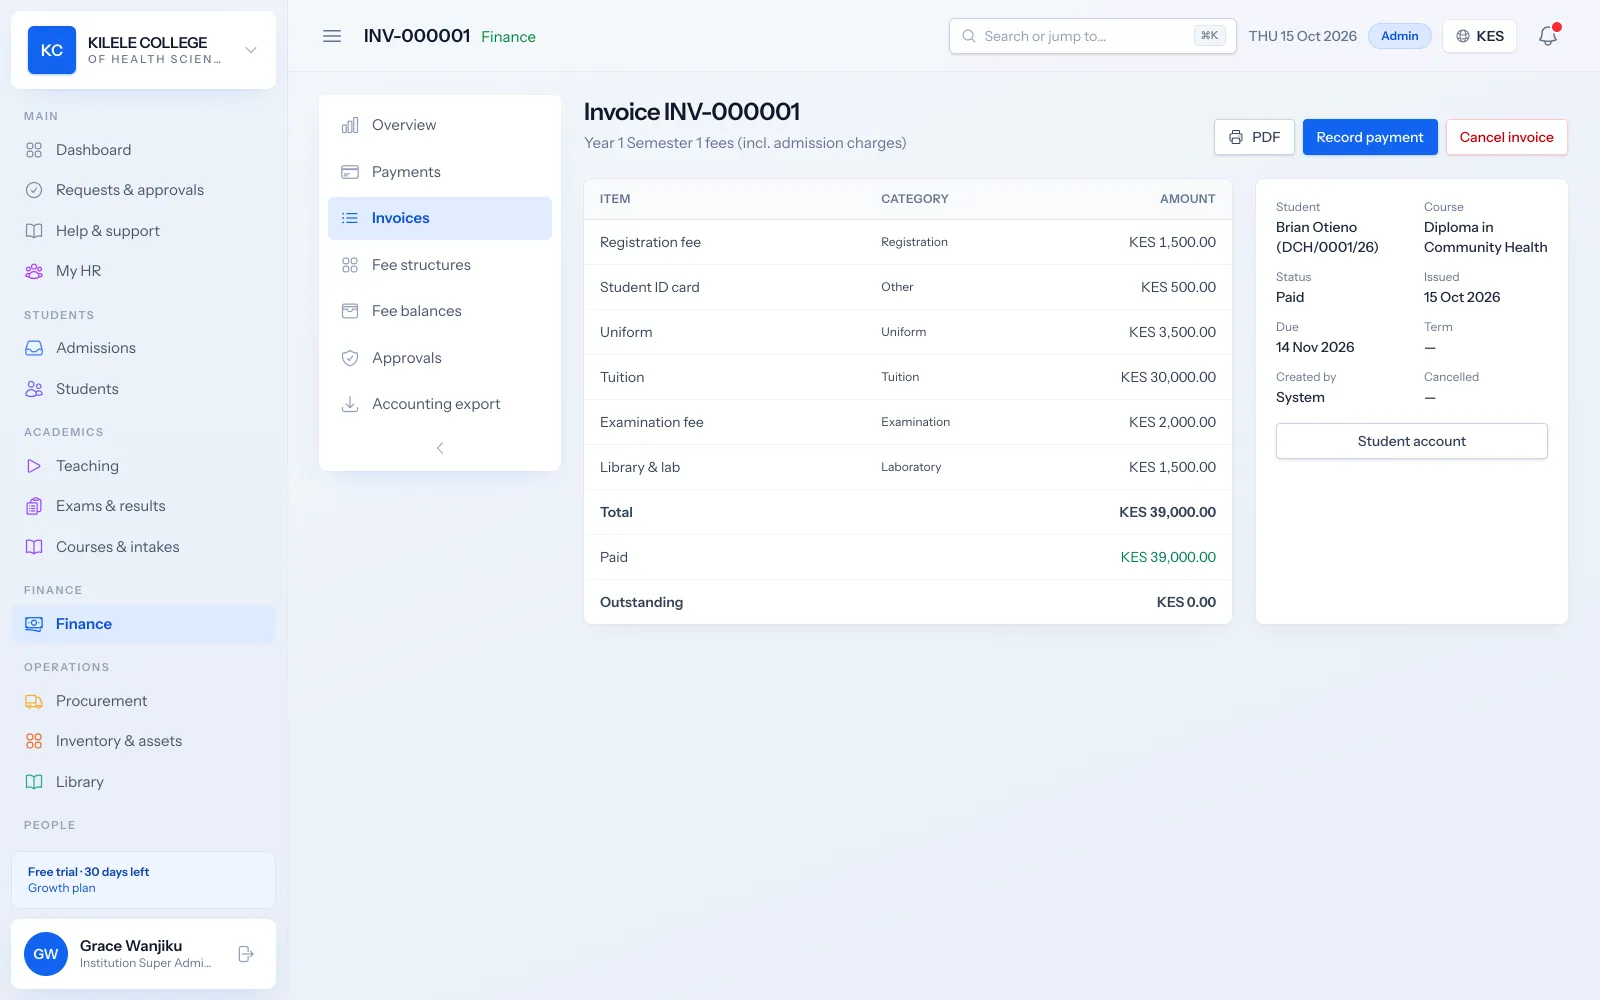Go to My HR

[144, 271]
